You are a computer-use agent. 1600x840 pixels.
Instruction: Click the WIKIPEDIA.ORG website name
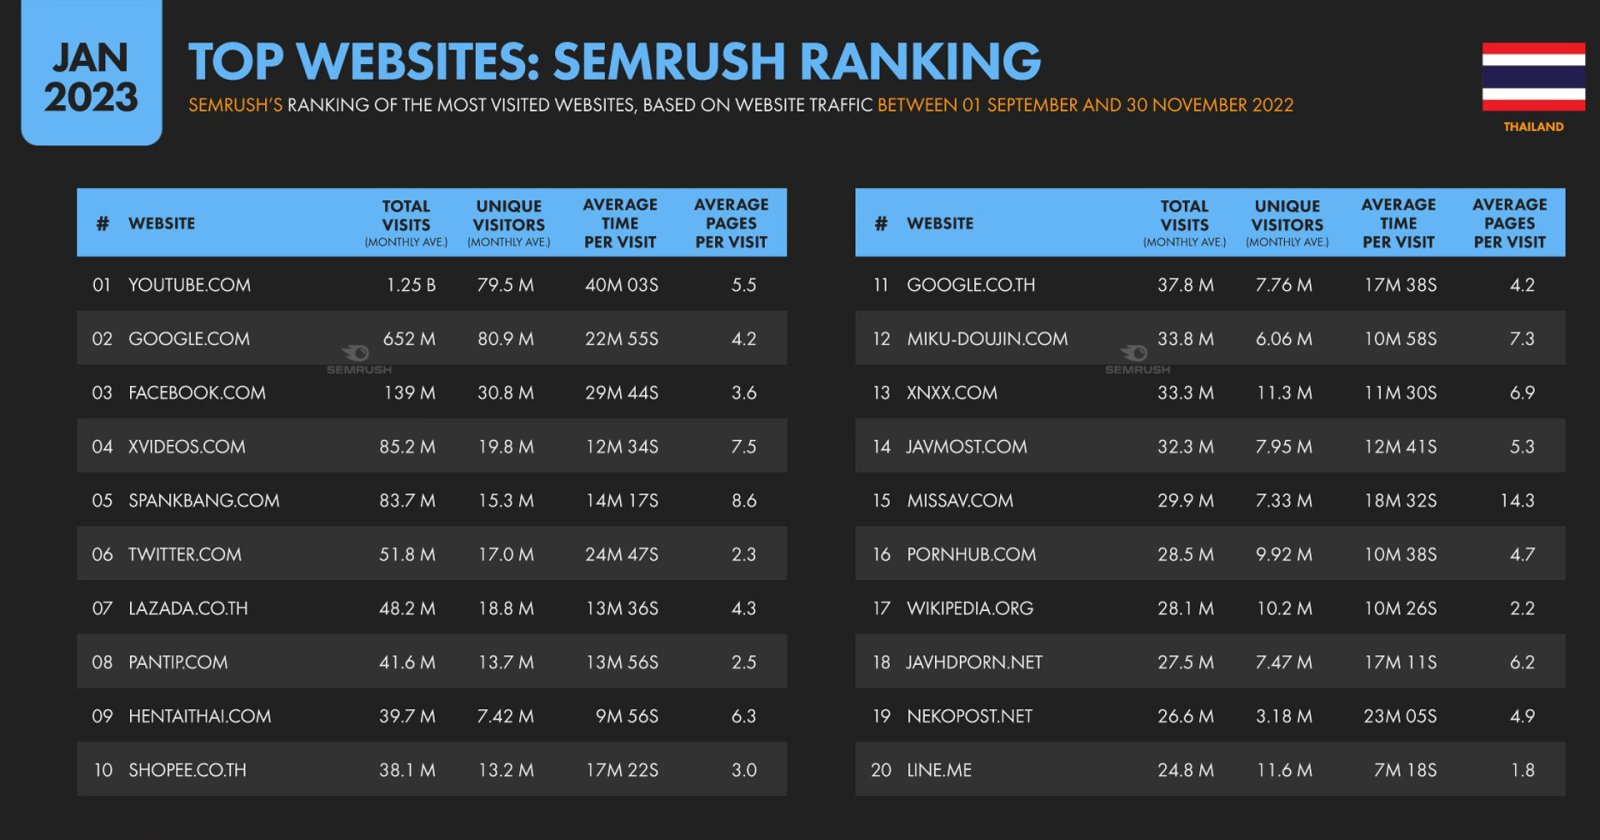(969, 609)
